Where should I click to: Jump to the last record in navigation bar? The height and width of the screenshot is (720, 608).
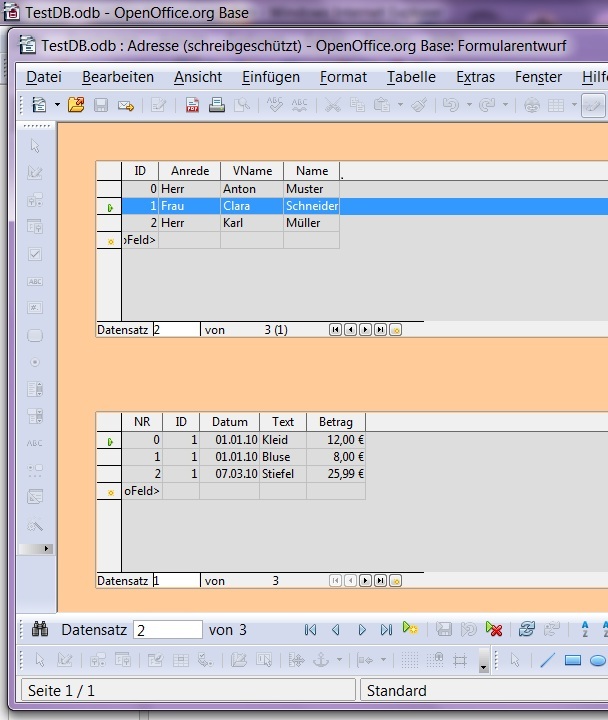pos(386,630)
